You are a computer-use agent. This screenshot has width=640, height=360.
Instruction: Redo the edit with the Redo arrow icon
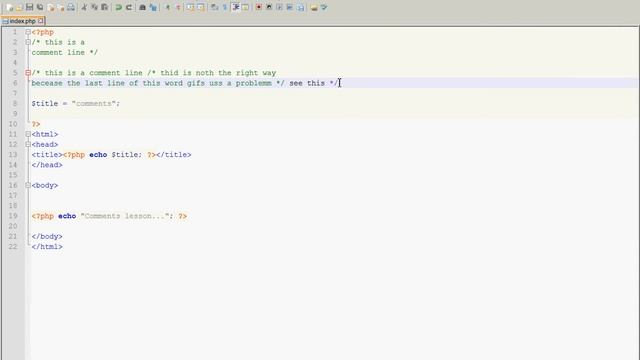pyautogui.click(x=129, y=7)
